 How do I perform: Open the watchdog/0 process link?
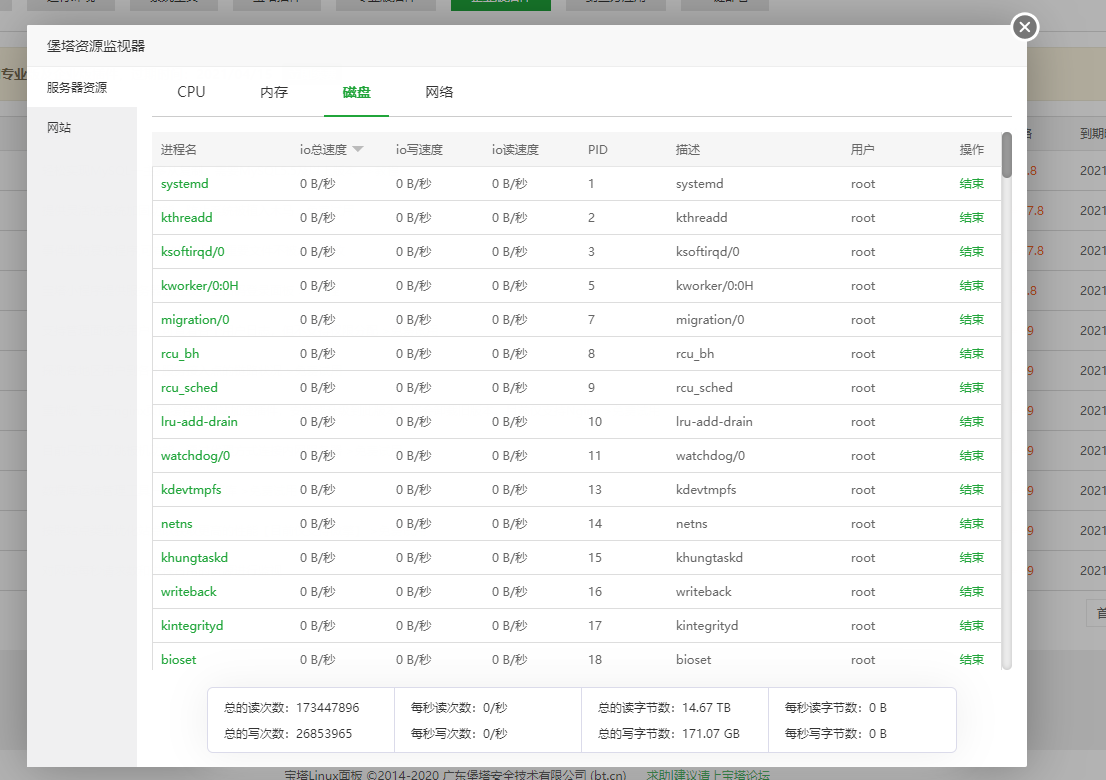pyautogui.click(x=195, y=456)
